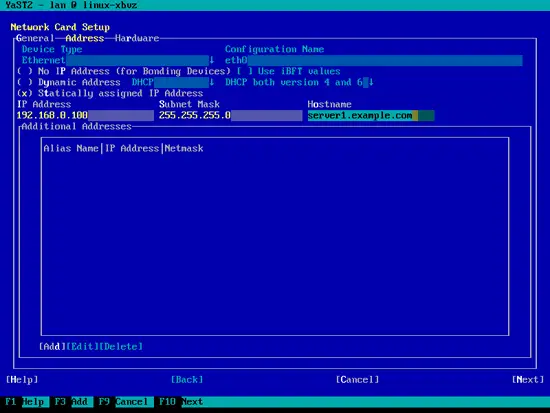Click Delete under Additional Addresses
The image size is (550, 413).
(x=121, y=347)
